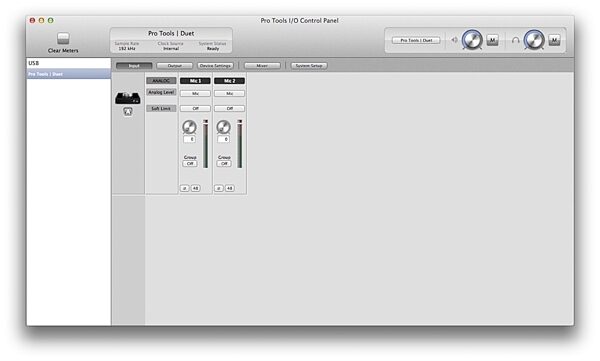Click the Mic 1 gain value field
Image resolution: width=600 pixels, height=361 pixels.
[x=189, y=139]
